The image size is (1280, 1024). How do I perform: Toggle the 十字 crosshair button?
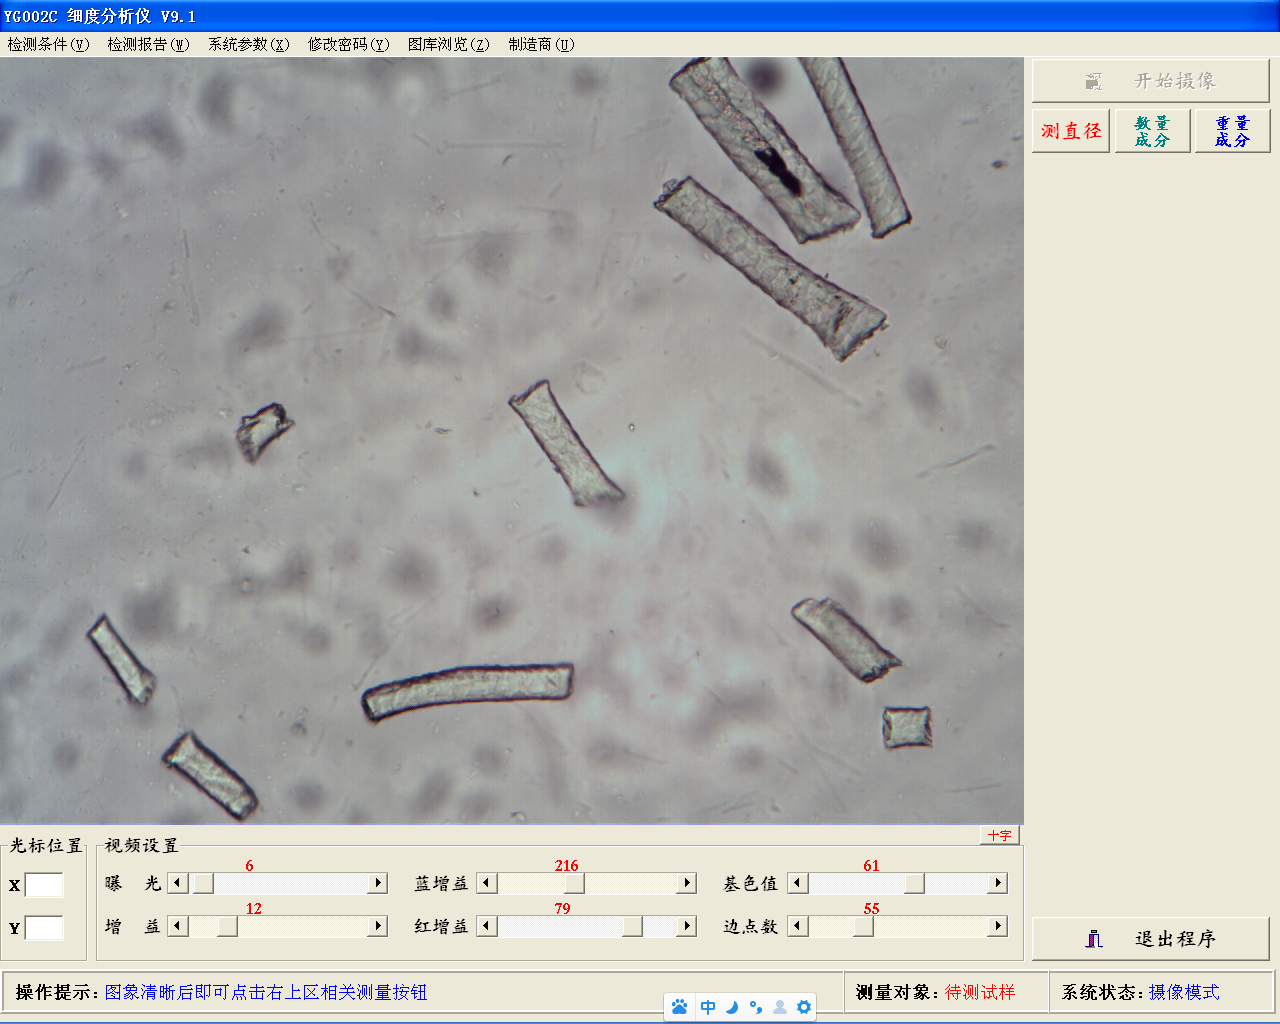tap(999, 835)
